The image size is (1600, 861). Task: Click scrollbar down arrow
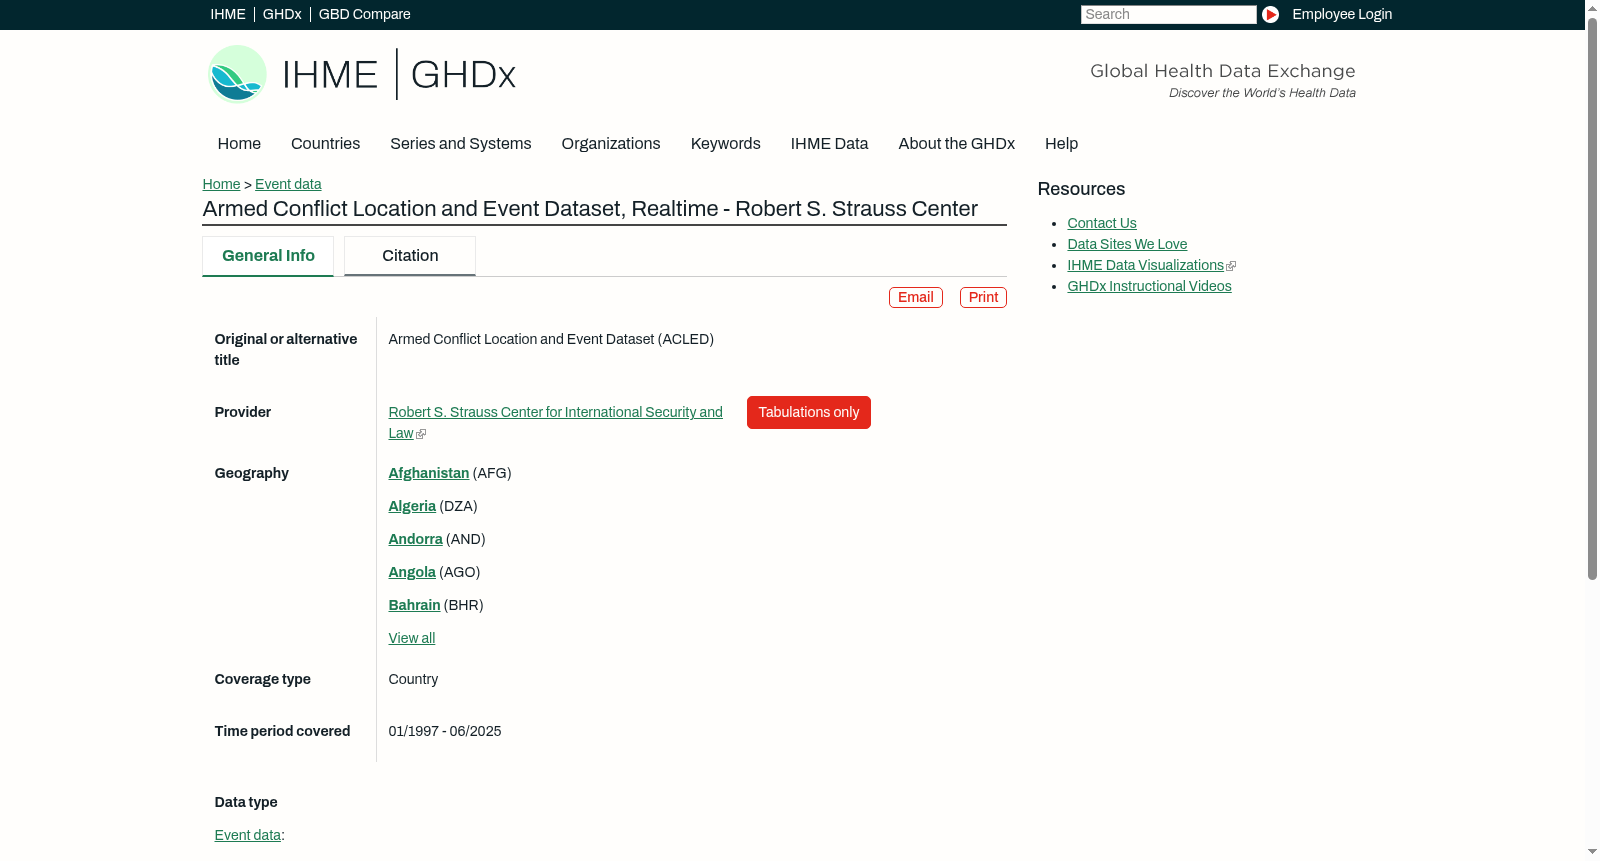pos(1592,852)
